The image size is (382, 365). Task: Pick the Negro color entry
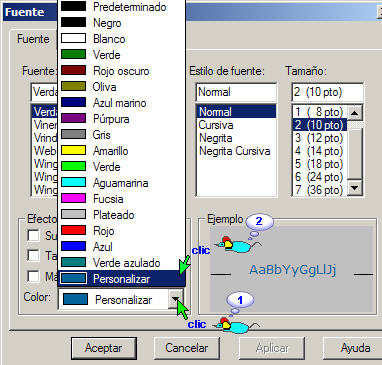click(122, 23)
